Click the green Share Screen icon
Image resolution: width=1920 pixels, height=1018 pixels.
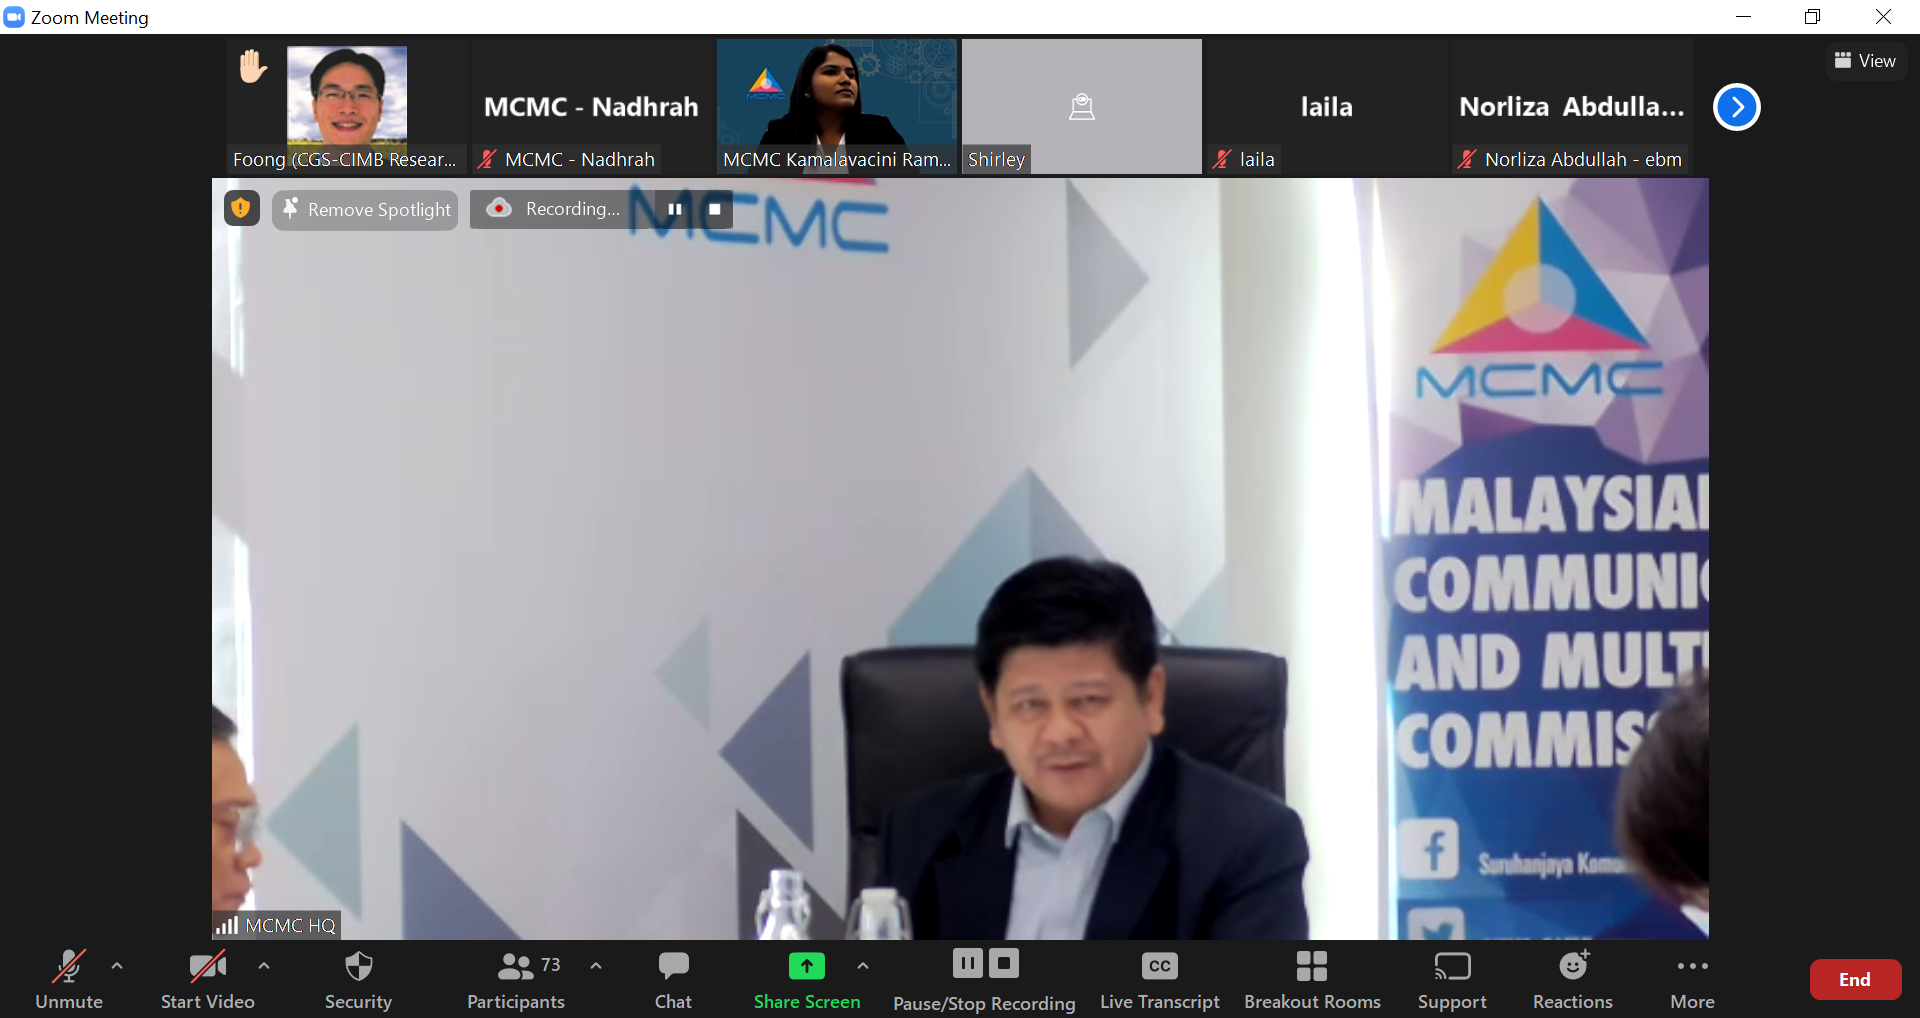pyautogui.click(x=806, y=966)
